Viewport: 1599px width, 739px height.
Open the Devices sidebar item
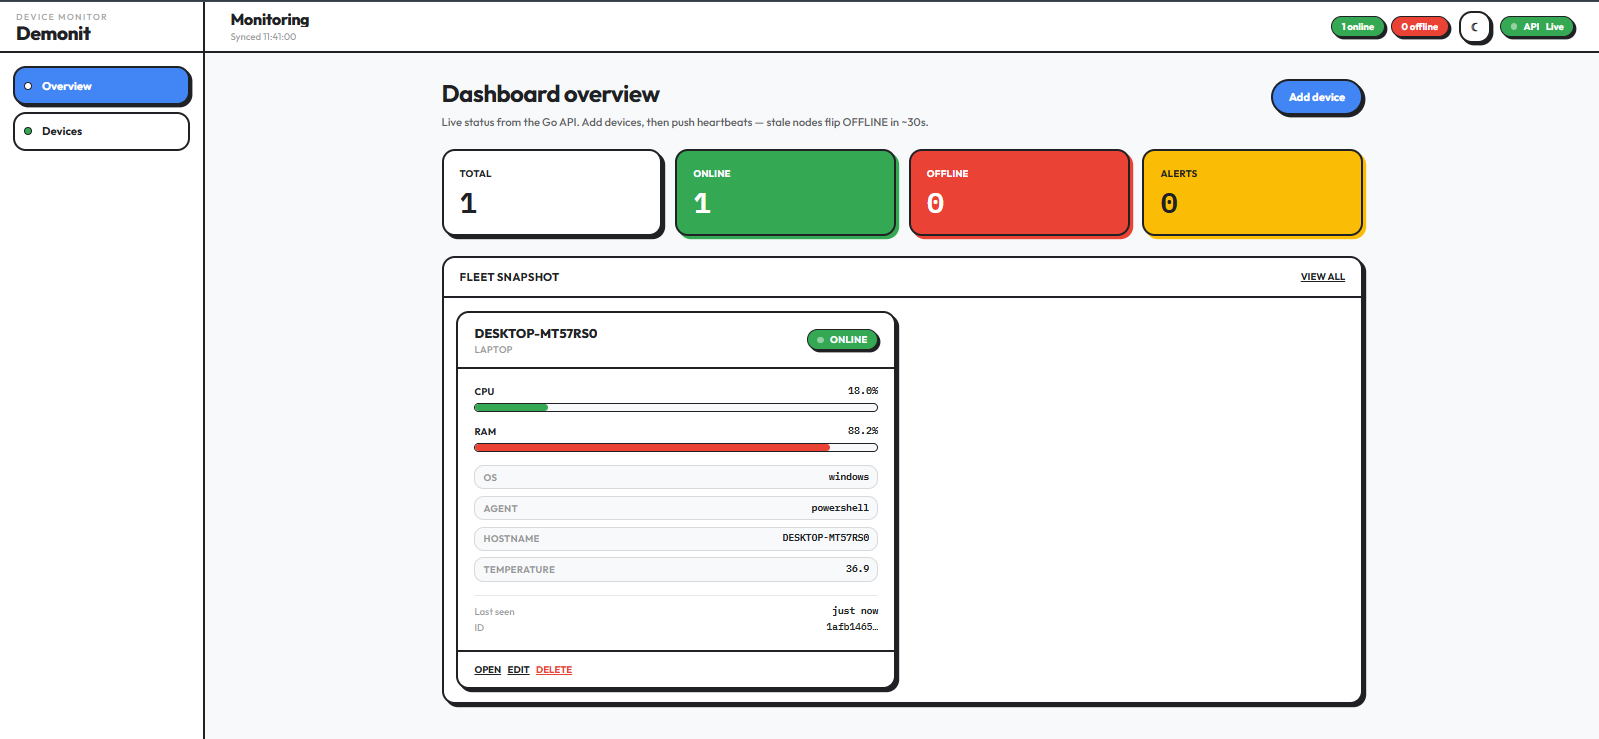coord(101,131)
